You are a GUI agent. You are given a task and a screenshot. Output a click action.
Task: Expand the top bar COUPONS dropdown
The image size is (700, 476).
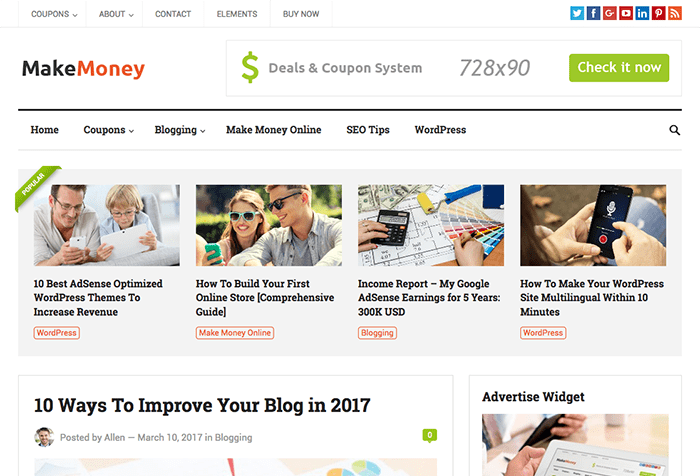coord(54,14)
